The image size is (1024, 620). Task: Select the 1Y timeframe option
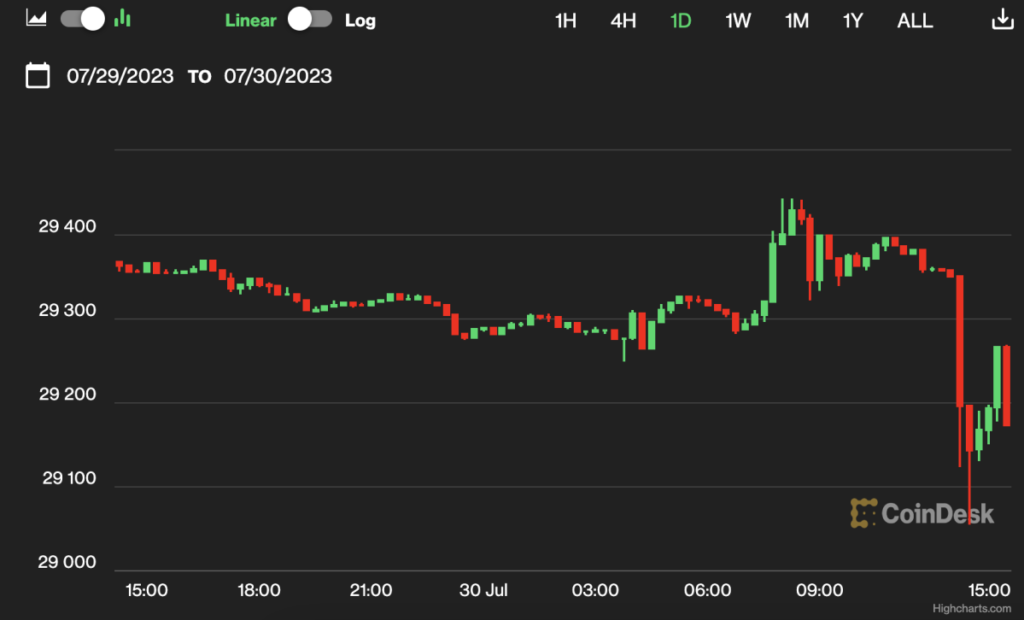click(852, 20)
